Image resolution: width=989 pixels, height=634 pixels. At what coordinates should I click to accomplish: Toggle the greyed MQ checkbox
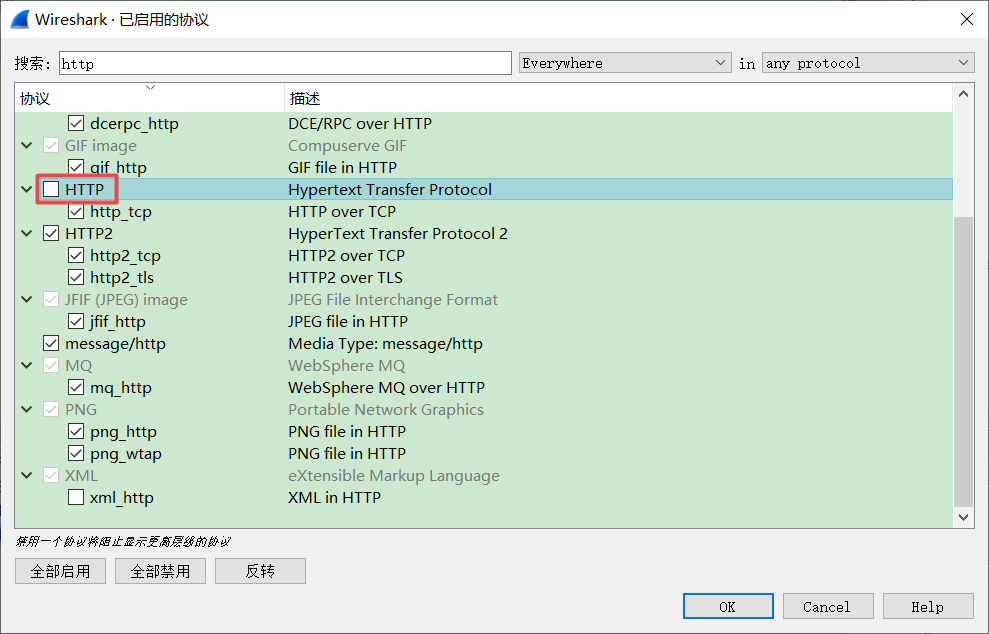click(51, 365)
